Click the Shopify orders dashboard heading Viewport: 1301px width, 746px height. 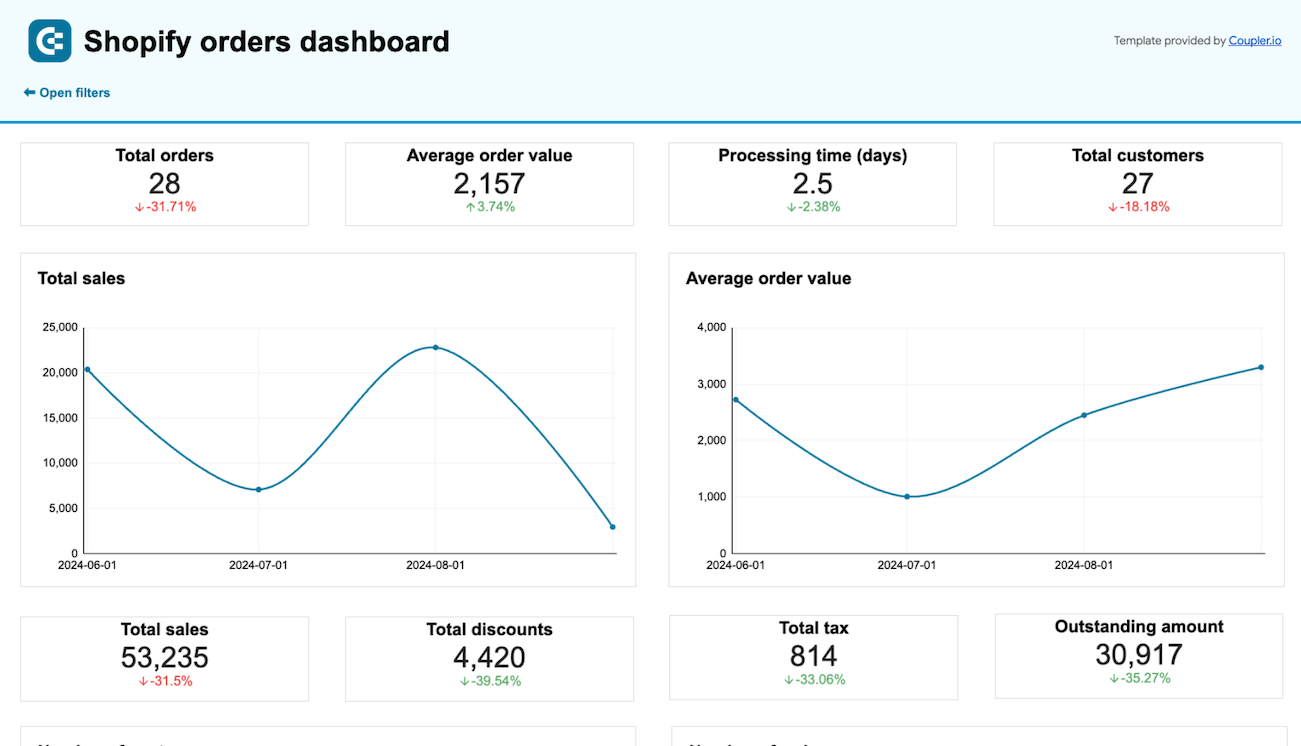pyautogui.click(x=266, y=42)
